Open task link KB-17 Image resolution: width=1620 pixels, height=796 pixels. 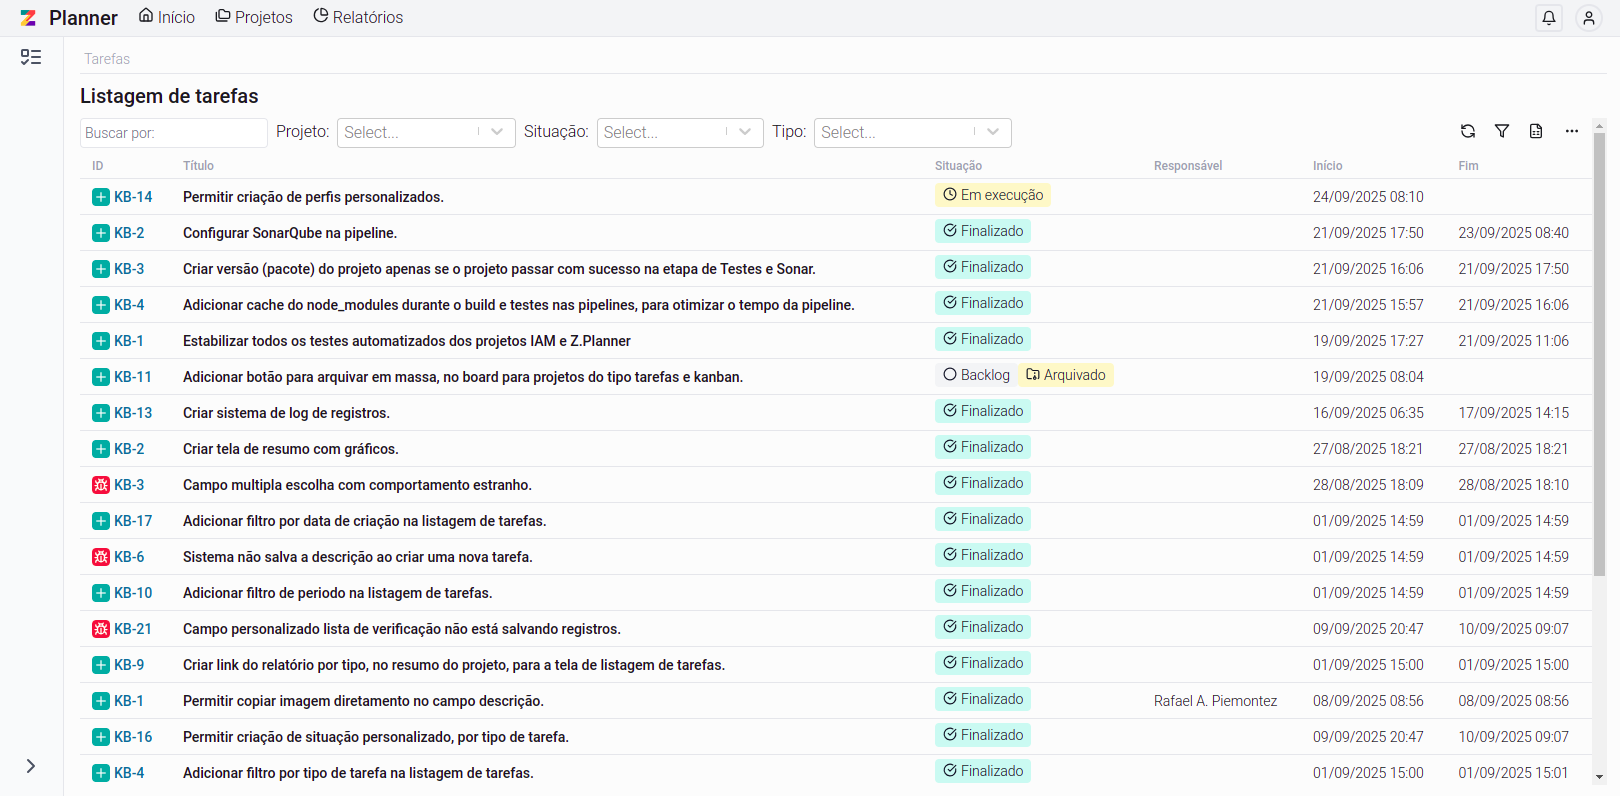point(133,521)
